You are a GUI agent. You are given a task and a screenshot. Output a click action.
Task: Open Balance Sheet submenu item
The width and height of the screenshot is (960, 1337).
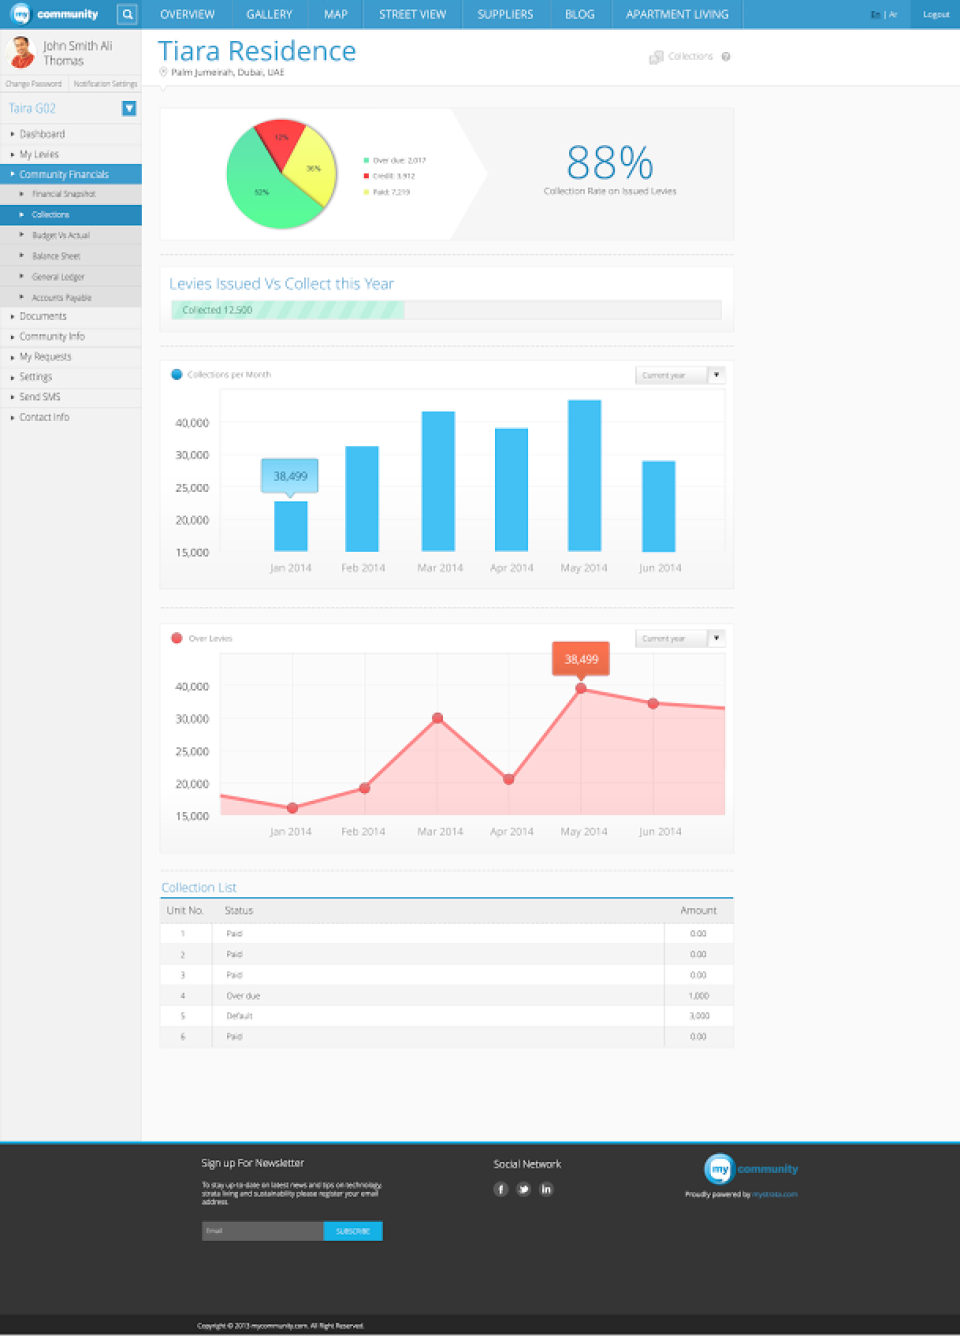[70, 256]
